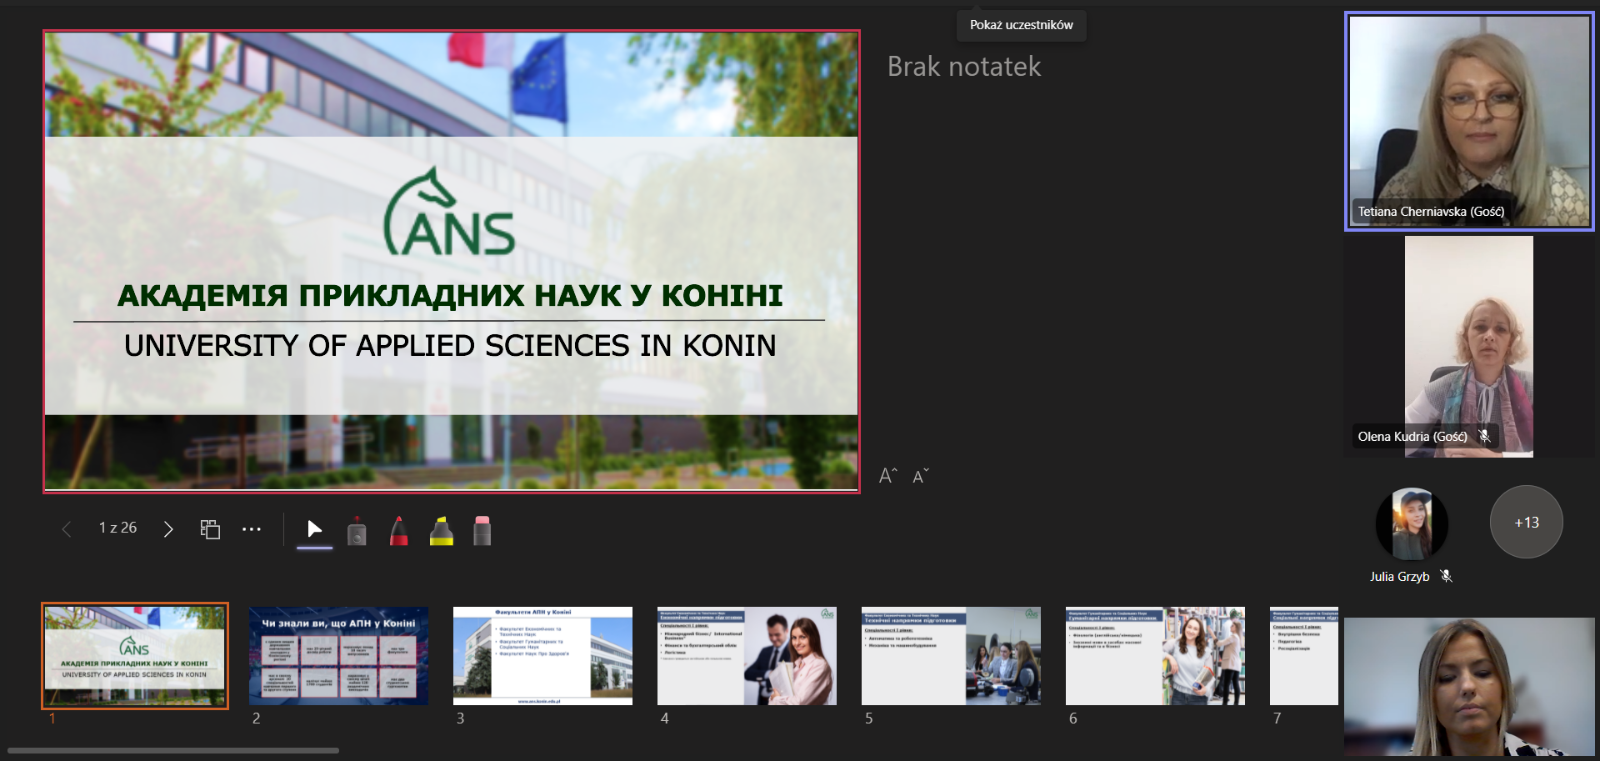Select Tetiana Cherniavska's video tile

[x=1468, y=120]
